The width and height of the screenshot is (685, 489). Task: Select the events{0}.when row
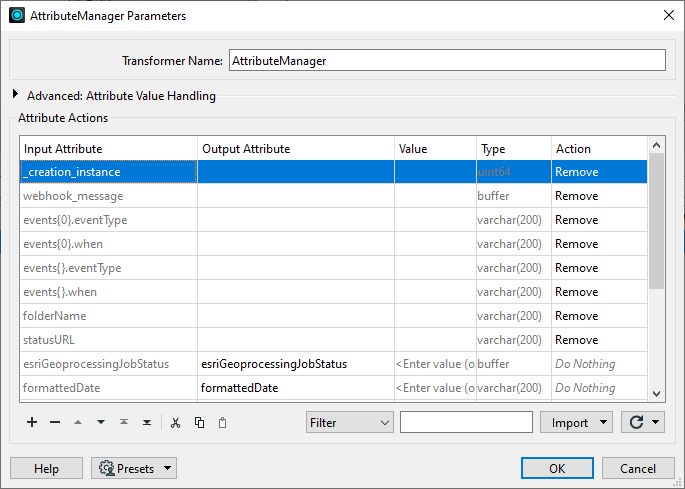tap(333, 244)
